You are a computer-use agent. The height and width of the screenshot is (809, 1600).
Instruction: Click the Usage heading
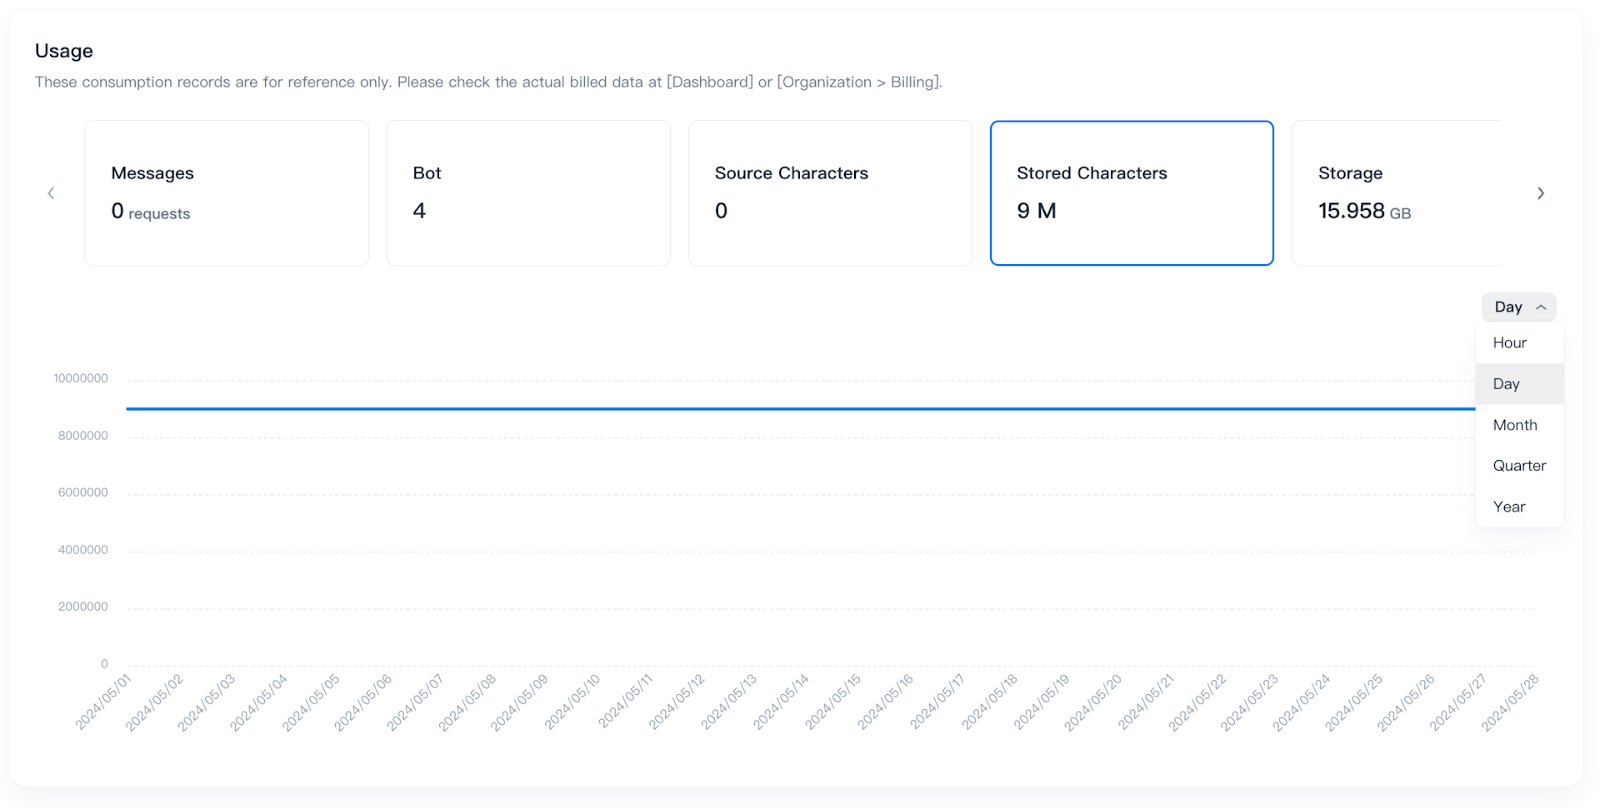coord(64,51)
